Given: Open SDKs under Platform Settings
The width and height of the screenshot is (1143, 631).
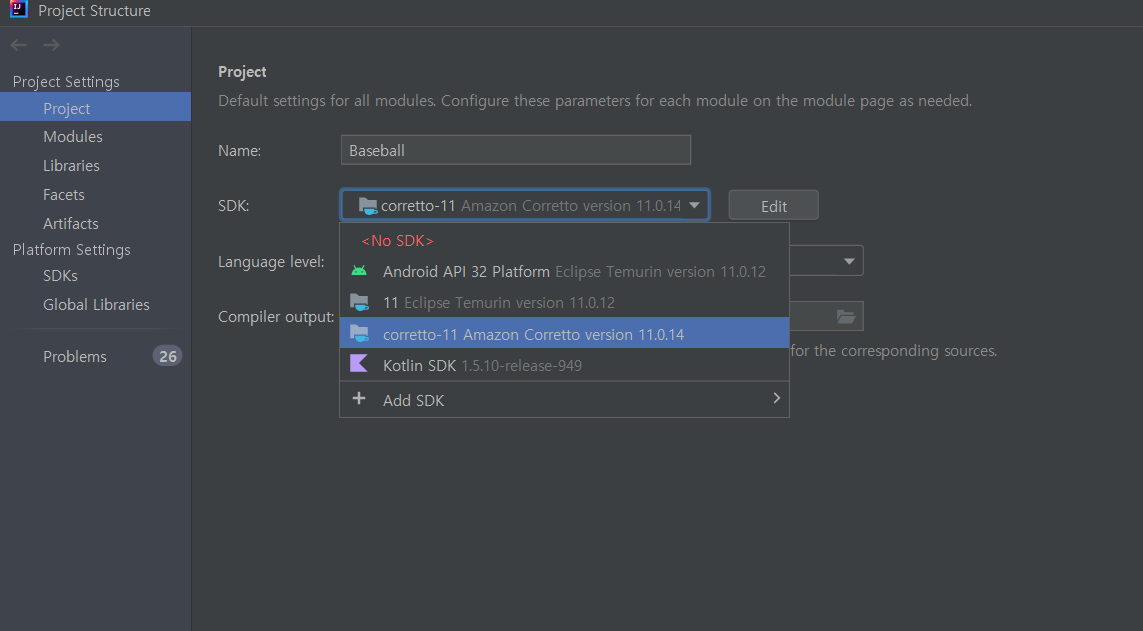Looking at the screenshot, I should pyautogui.click(x=61, y=275).
